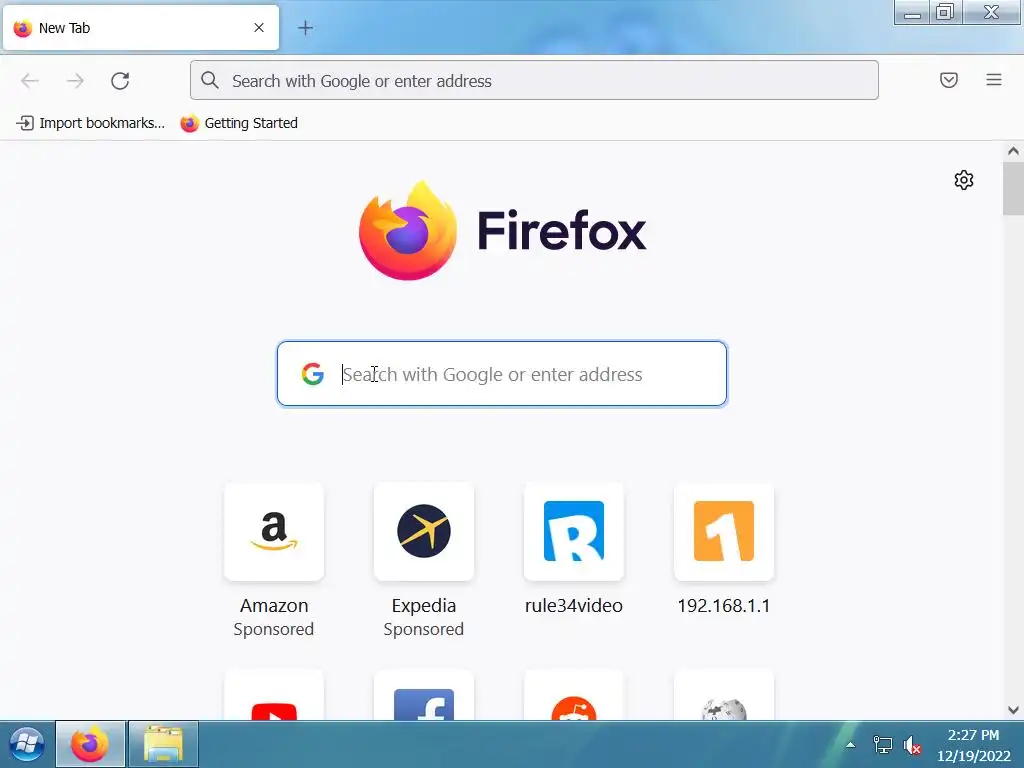Show hidden system tray icons
The width and height of the screenshot is (1024, 768).
850,744
